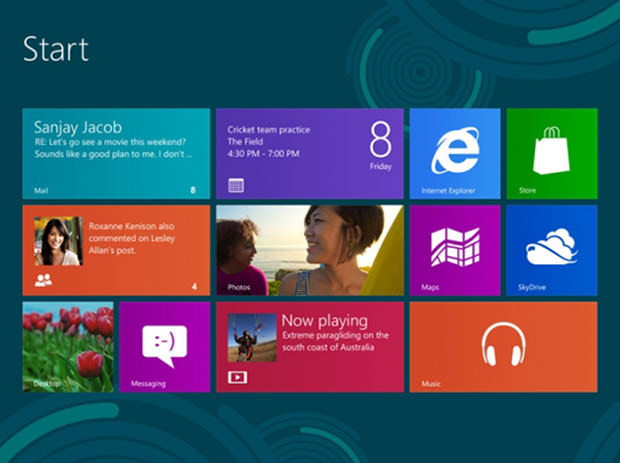Click the video play icon under Now playing
This screenshot has height=463, width=620.
237,377
